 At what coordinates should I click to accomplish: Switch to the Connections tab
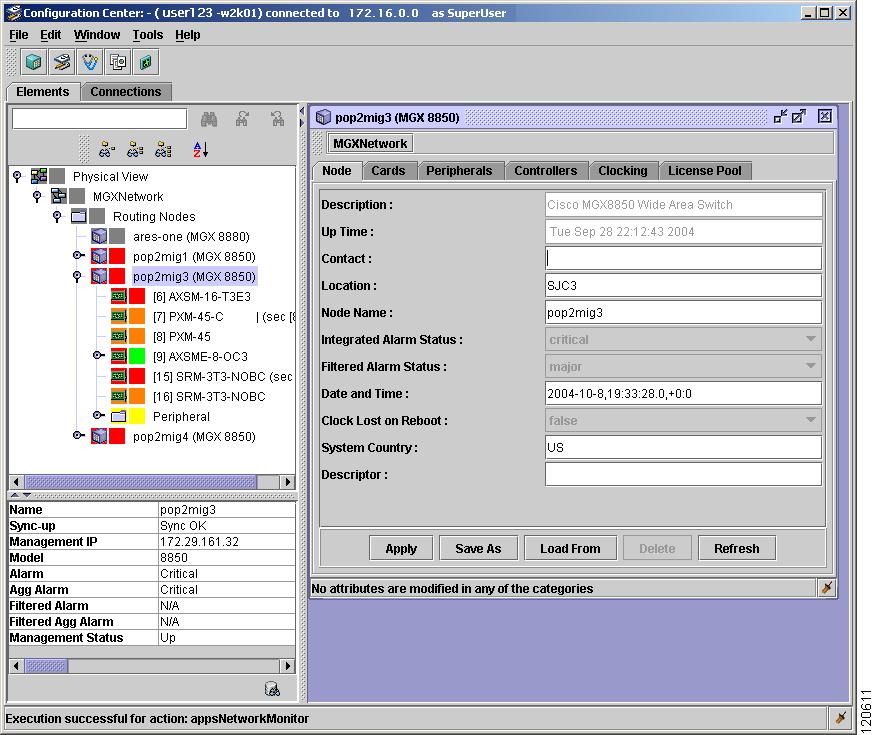pos(126,91)
